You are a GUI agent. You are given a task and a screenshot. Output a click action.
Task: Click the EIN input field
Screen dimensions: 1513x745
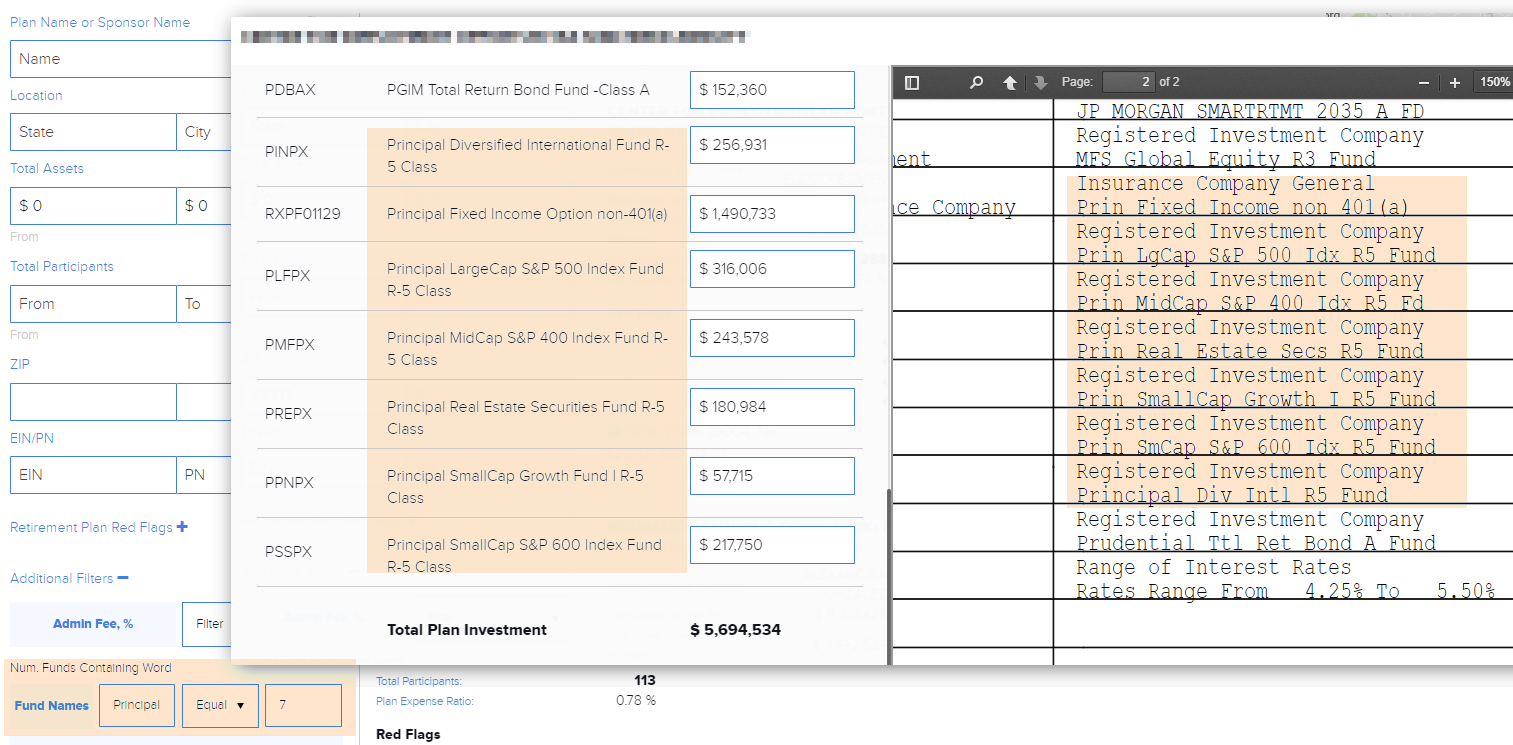93,475
